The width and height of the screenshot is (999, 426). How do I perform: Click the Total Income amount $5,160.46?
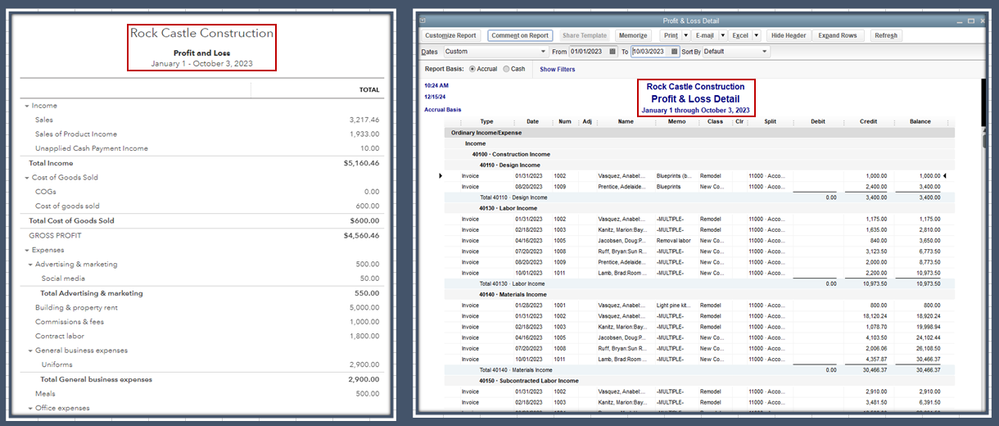coord(362,164)
